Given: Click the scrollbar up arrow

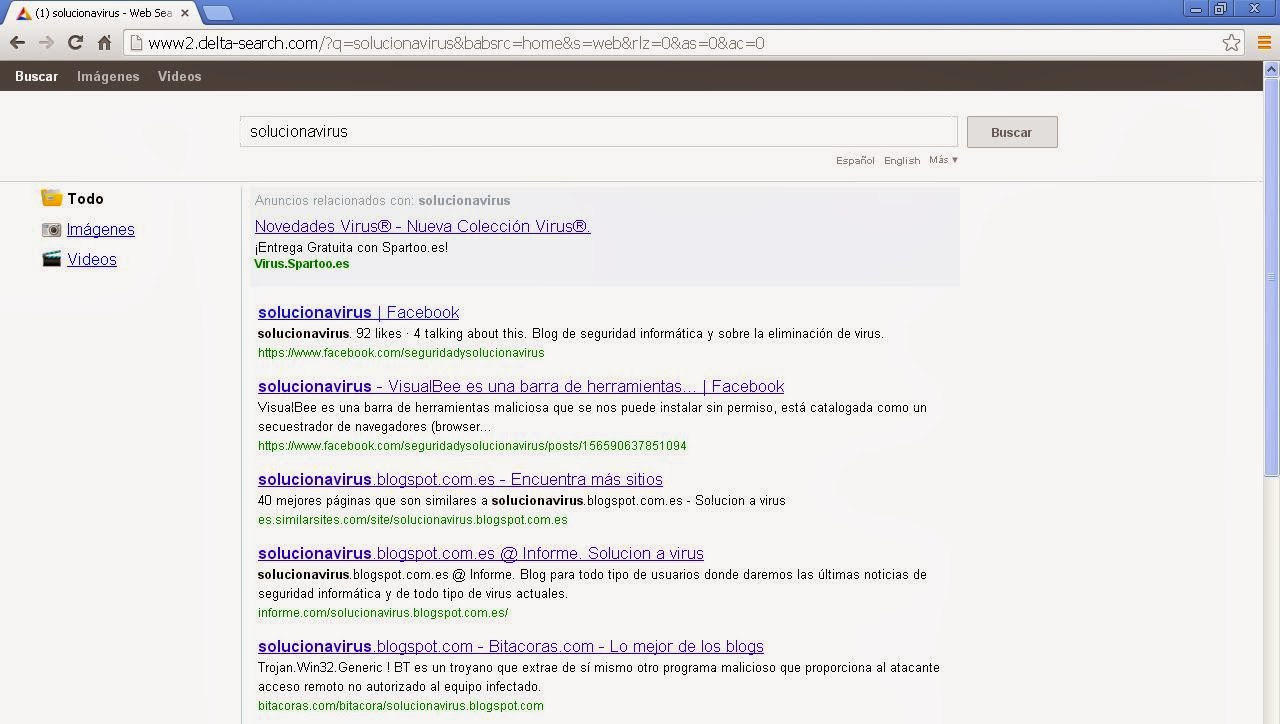Looking at the screenshot, I should 1272,69.
